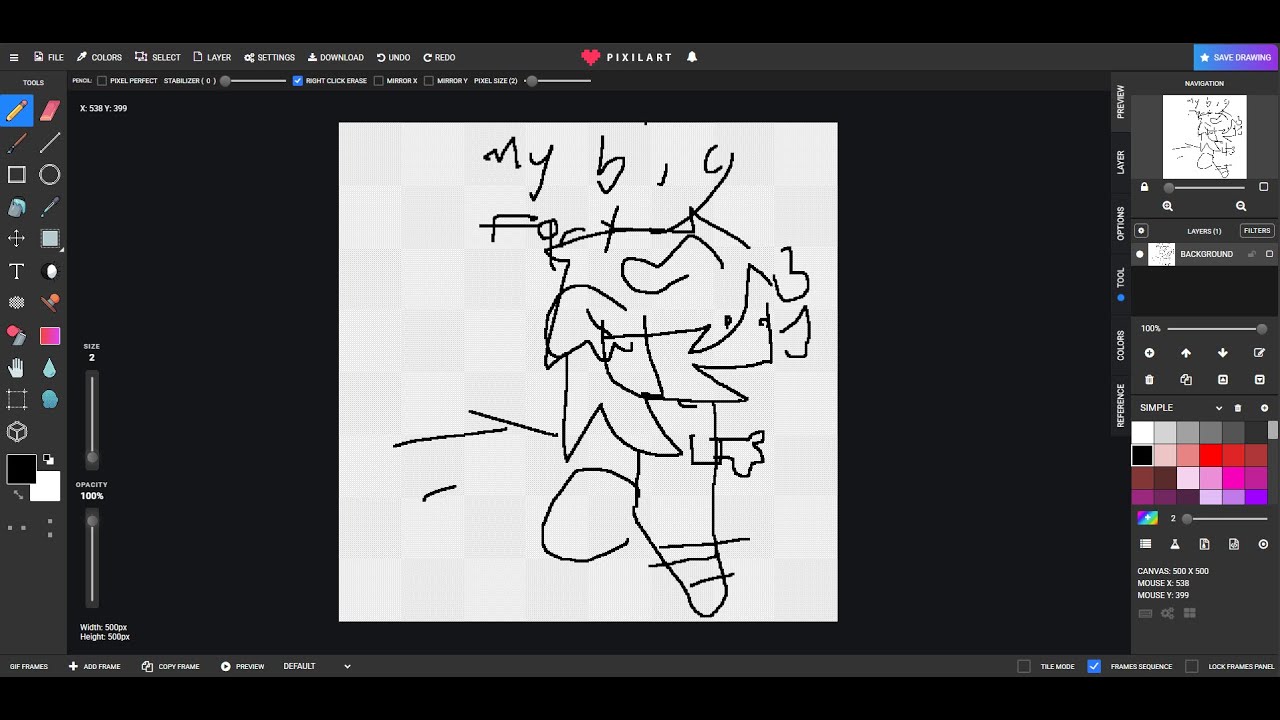Open the Colors menu

(x=99, y=57)
